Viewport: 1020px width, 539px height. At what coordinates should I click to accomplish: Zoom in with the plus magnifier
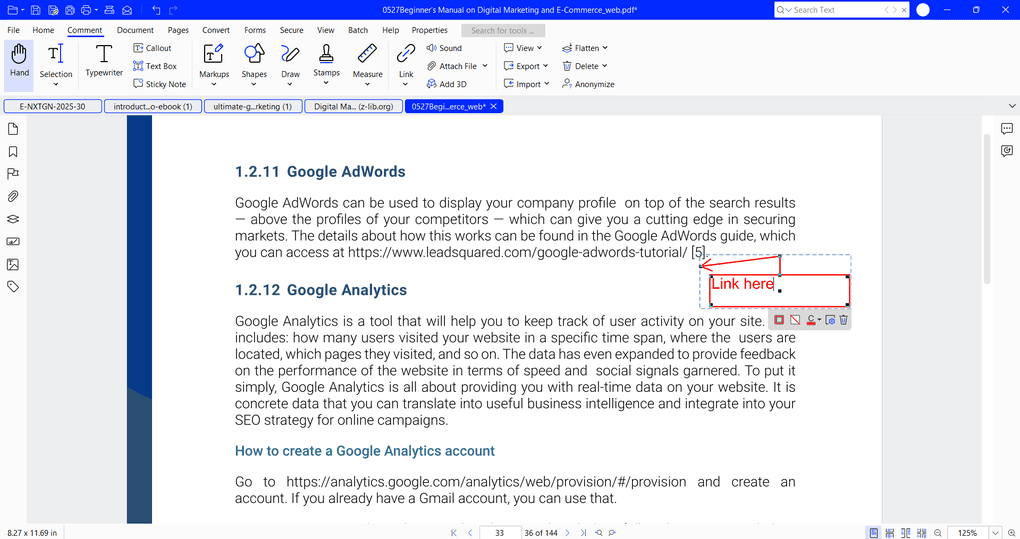coord(1012,532)
